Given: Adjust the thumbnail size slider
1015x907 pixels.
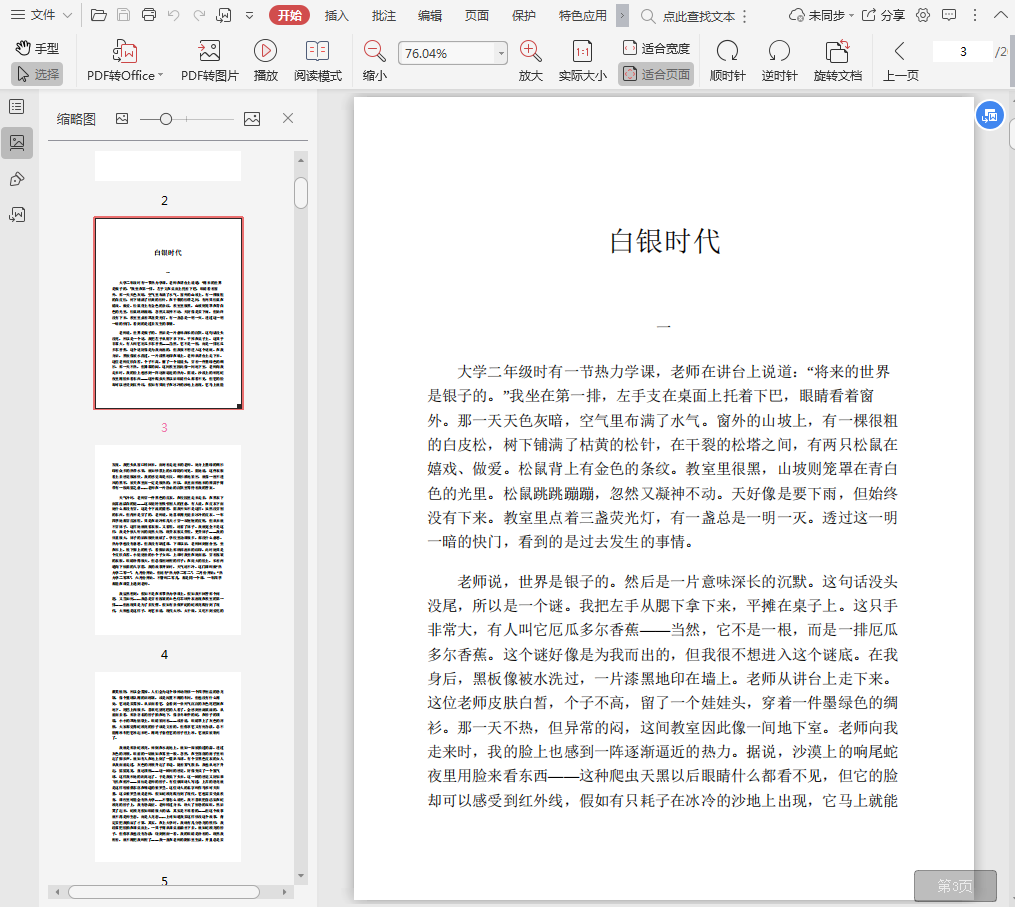Looking at the screenshot, I should pyautogui.click(x=166, y=119).
